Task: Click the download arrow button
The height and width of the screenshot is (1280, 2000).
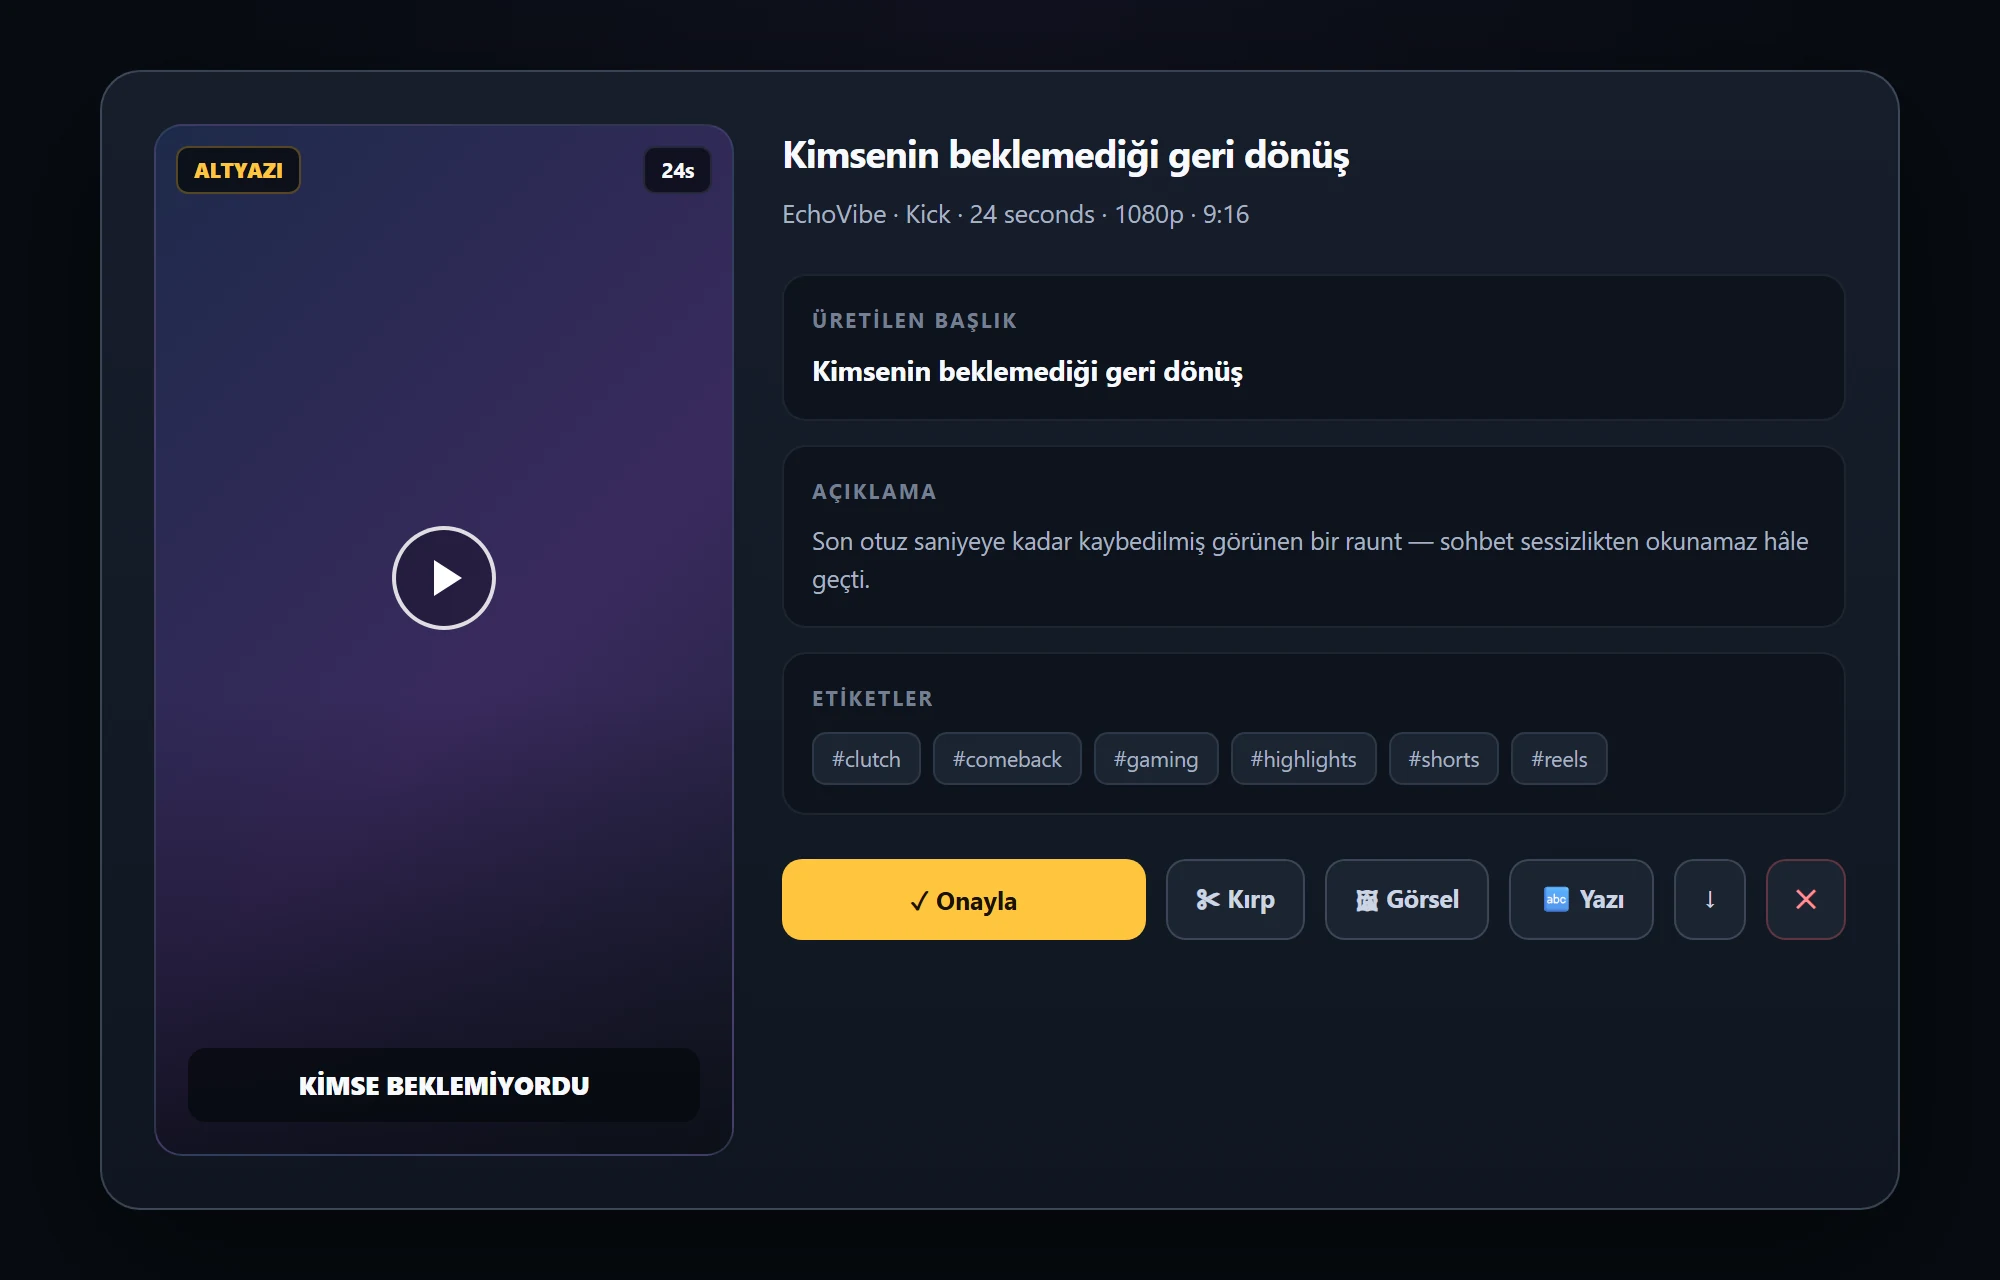Action: tap(1710, 899)
